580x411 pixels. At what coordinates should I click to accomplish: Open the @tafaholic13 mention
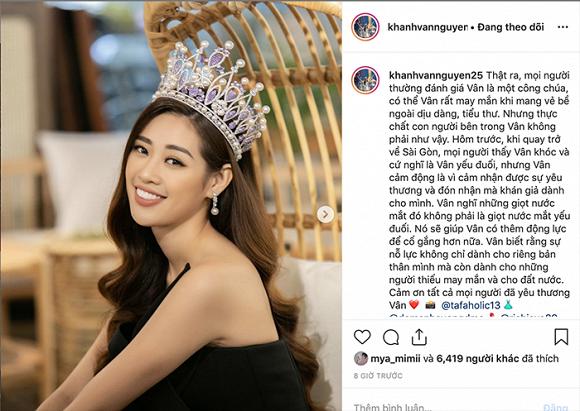[x=471, y=305]
